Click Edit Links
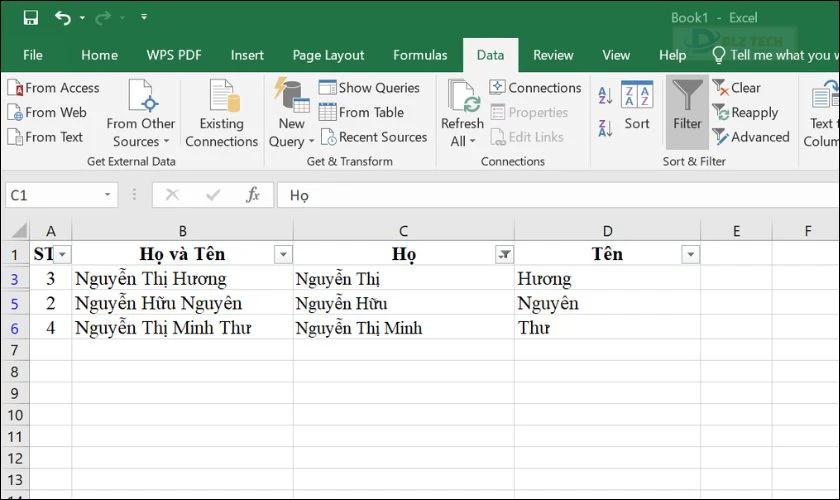Screen dimensions: 840x500 tap(527, 137)
